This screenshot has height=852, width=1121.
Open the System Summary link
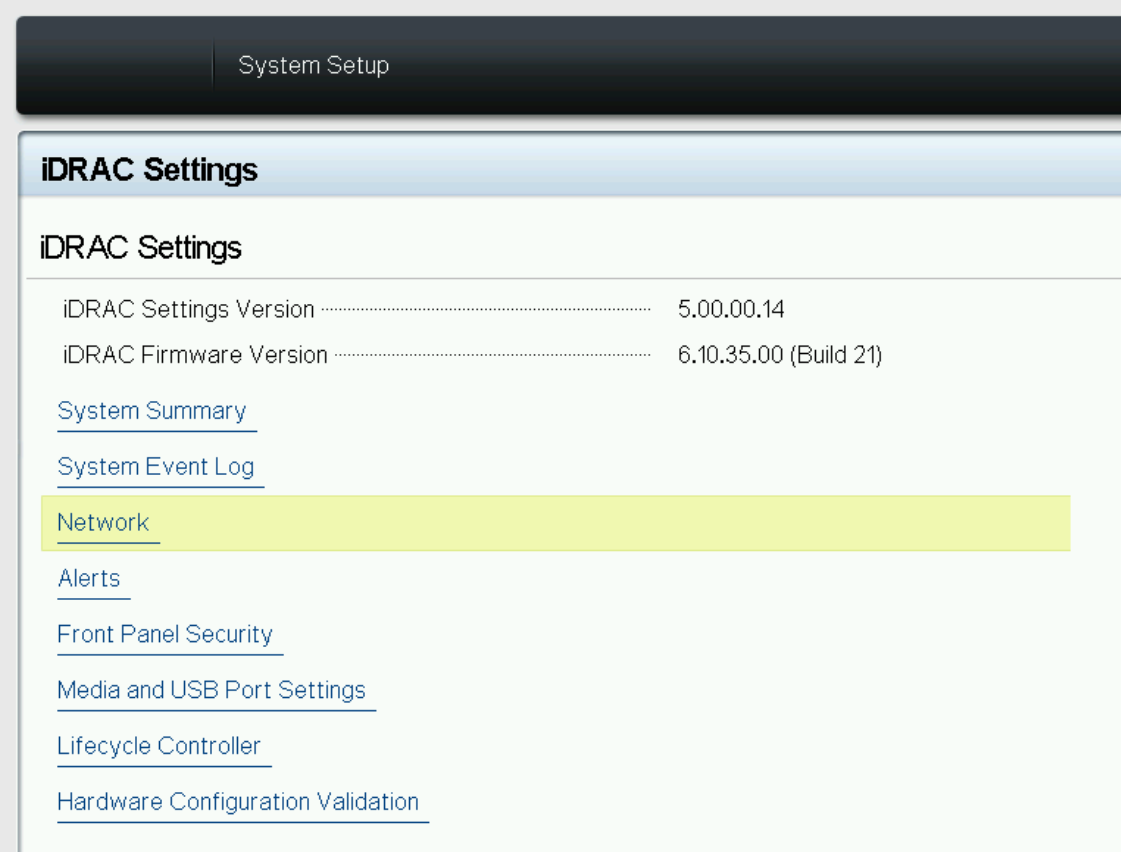pyautogui.click(x=152, y=411)
